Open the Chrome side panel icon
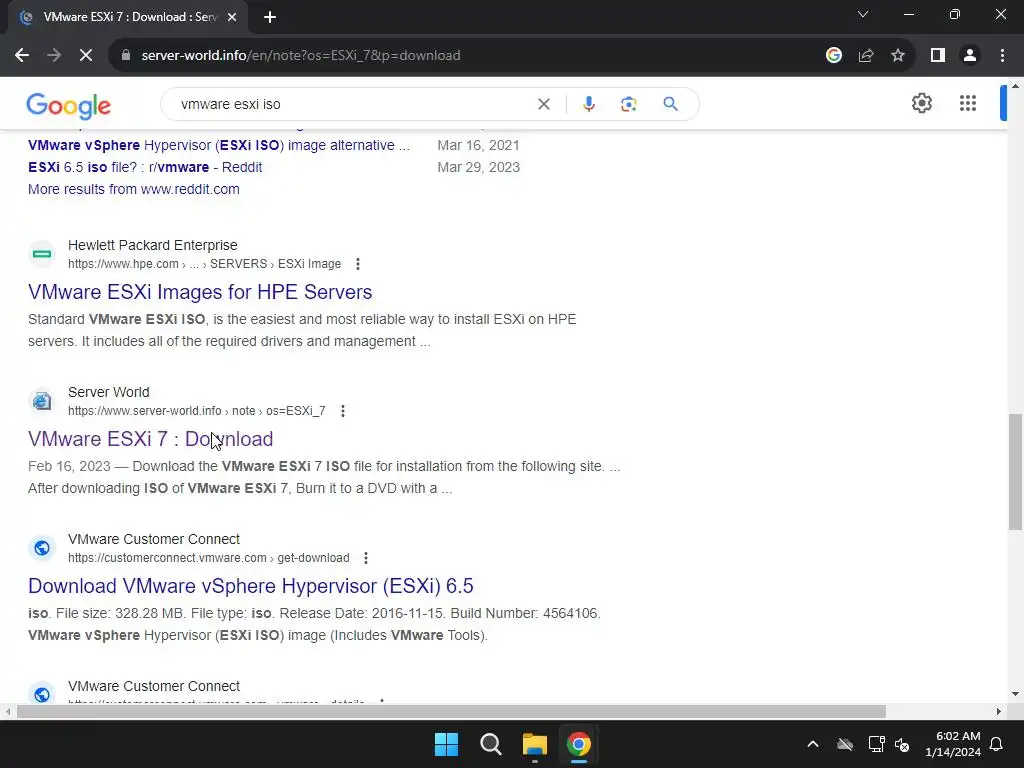 coord(938,56)
